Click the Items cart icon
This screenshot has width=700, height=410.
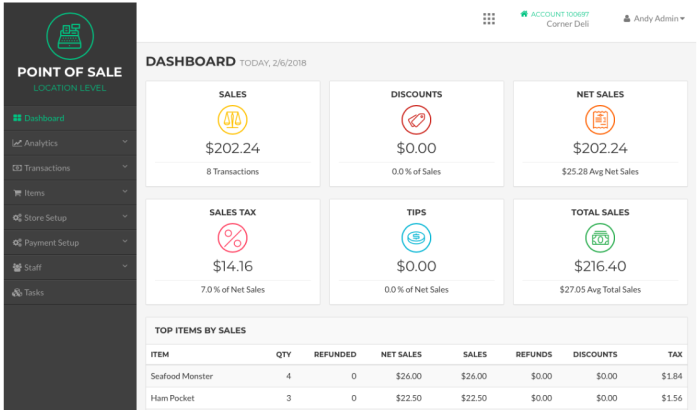[x=17, y=193]
